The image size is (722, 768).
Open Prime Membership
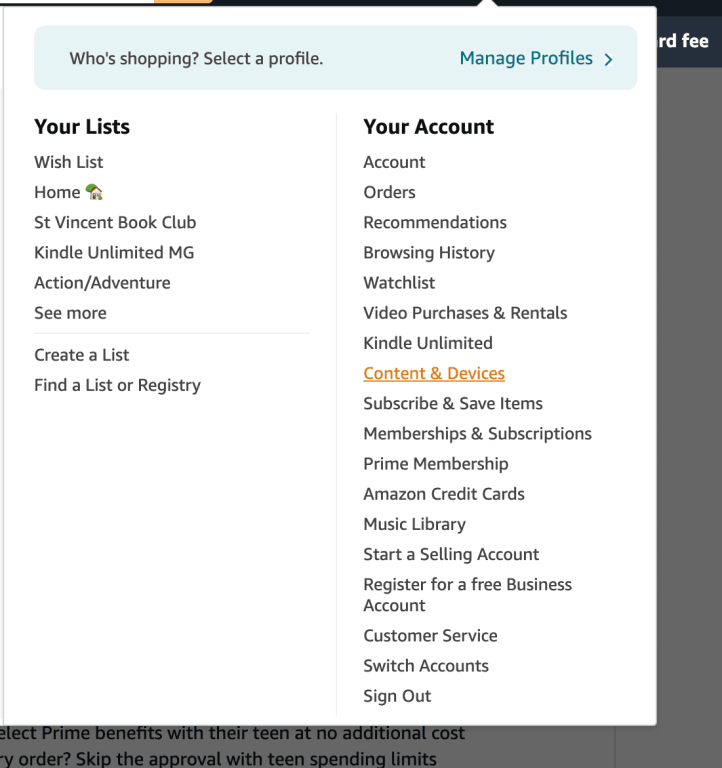(436, 464)
